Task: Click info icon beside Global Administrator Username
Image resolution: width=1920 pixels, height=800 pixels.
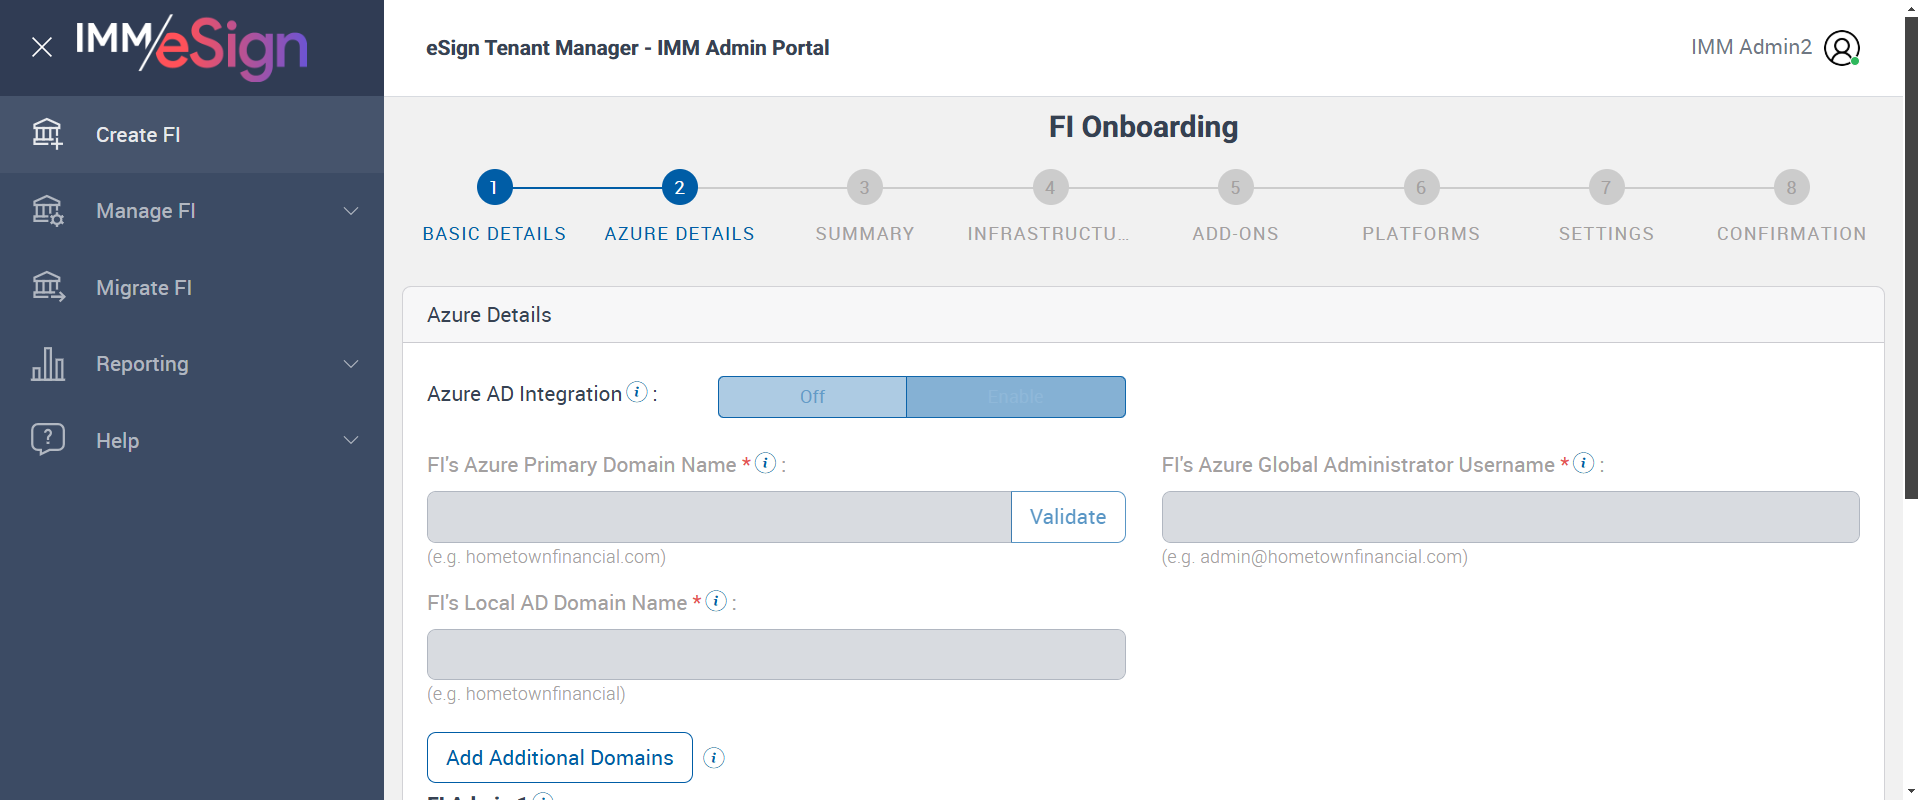Action: pos(1583,463)
